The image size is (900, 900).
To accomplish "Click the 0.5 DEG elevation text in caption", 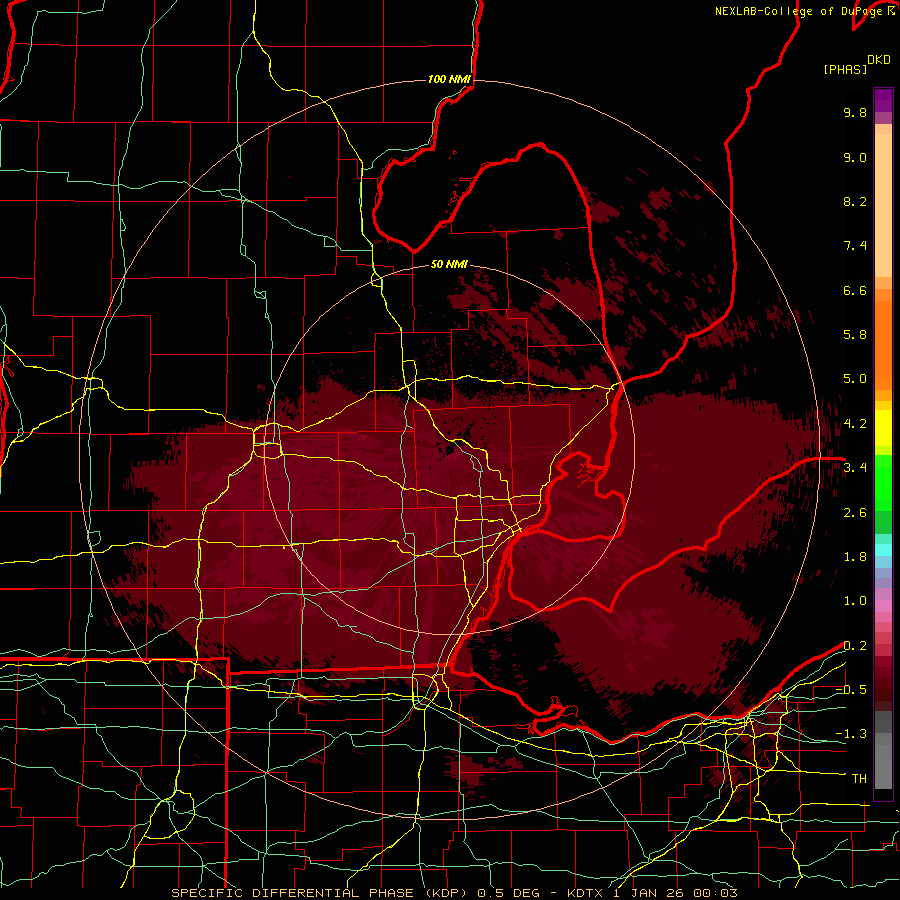I will pyautogui.click(x=509, y=893).
